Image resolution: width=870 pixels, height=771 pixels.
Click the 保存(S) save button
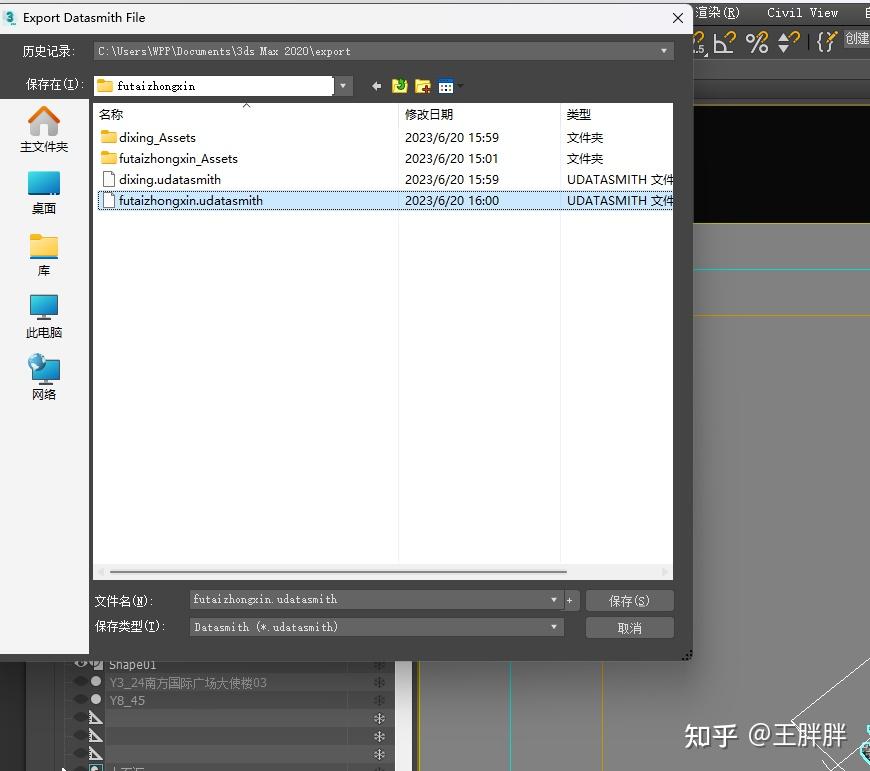click(629, 599)
